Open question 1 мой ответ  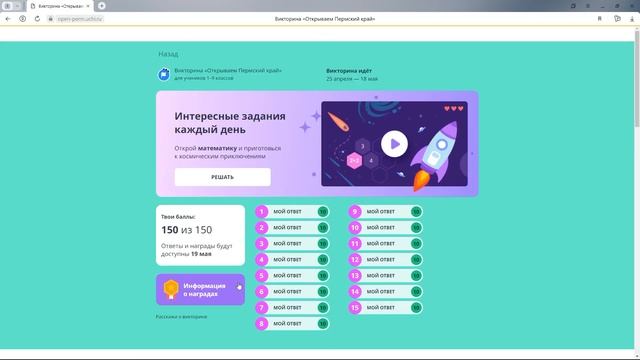(292, 211)
